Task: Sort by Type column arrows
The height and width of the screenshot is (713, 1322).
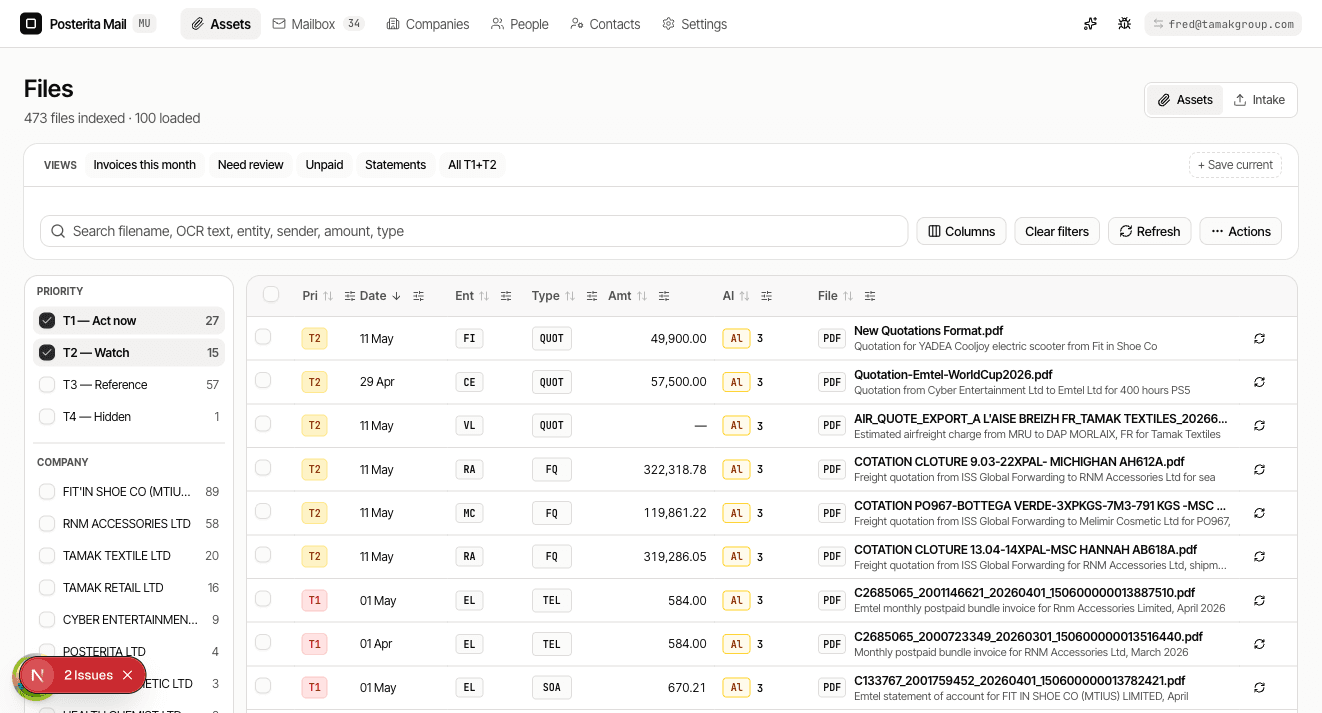Action: tap(570, 296)
